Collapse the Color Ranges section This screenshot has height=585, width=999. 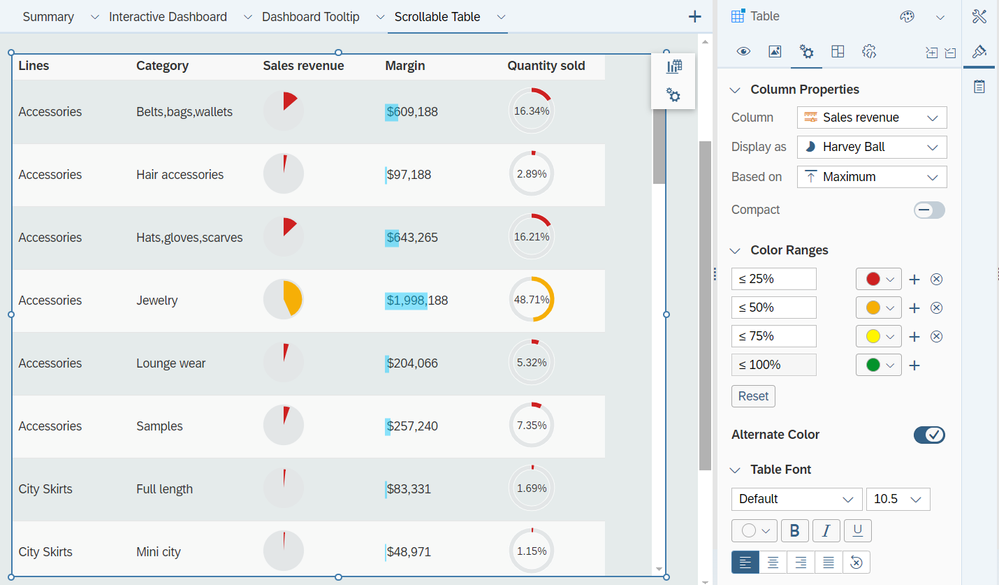coord(735,250)
